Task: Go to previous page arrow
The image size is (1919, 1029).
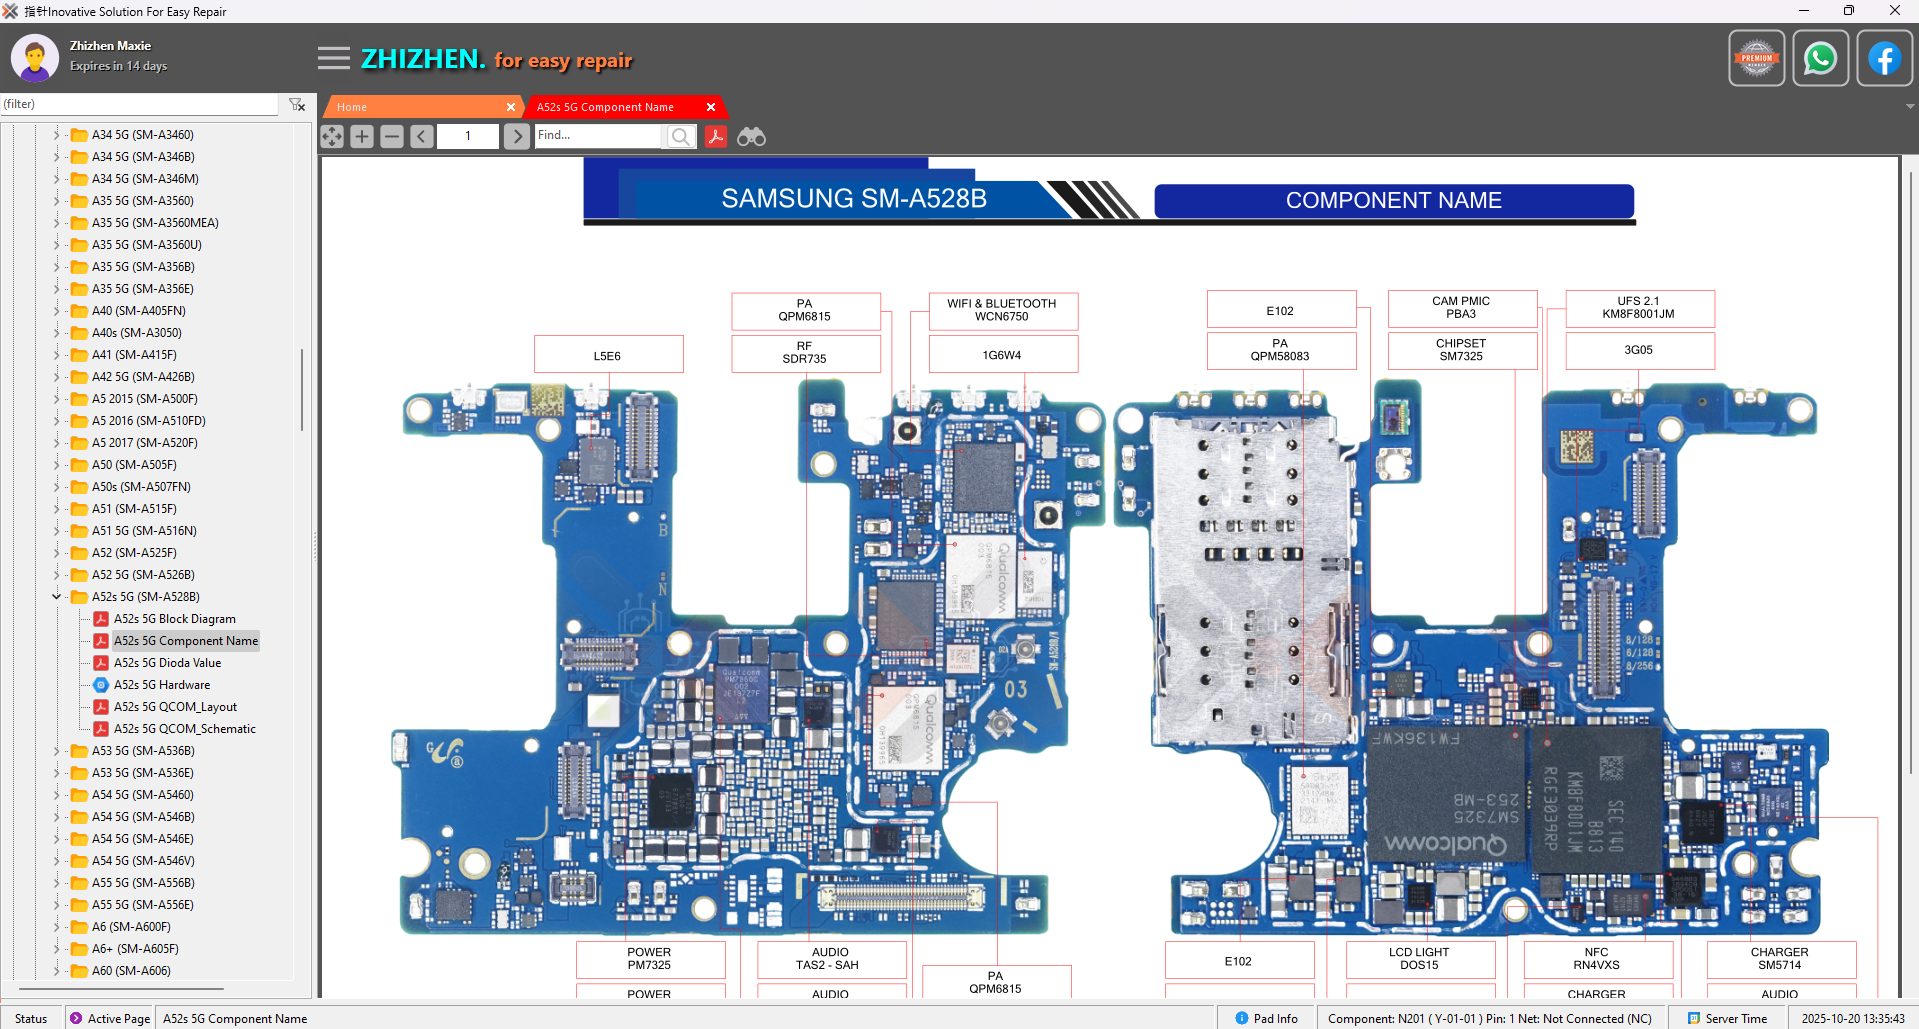Action: coord(422,136)
